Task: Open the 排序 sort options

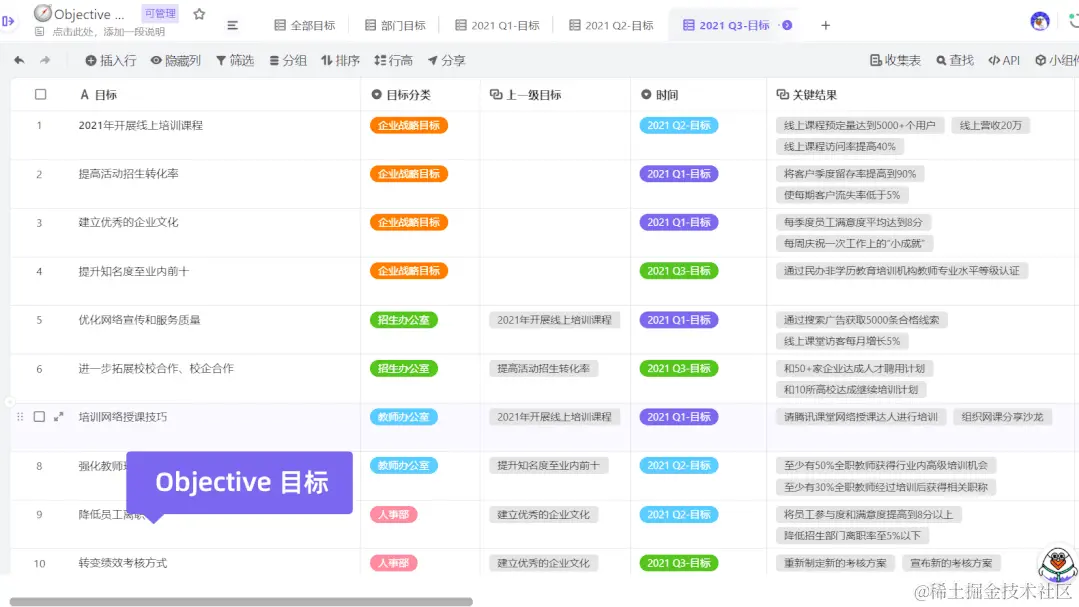Action: 340,60
